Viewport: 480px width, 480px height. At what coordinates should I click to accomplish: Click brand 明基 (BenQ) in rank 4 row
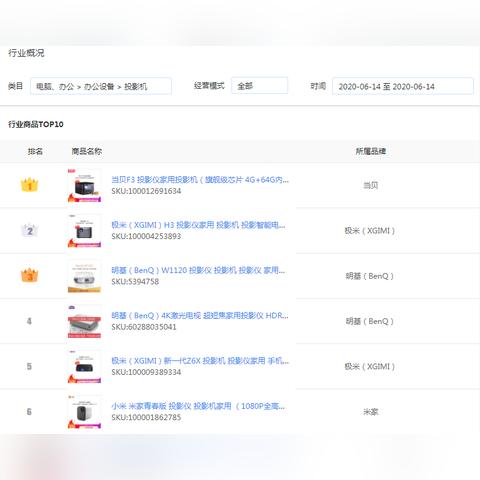369,321
